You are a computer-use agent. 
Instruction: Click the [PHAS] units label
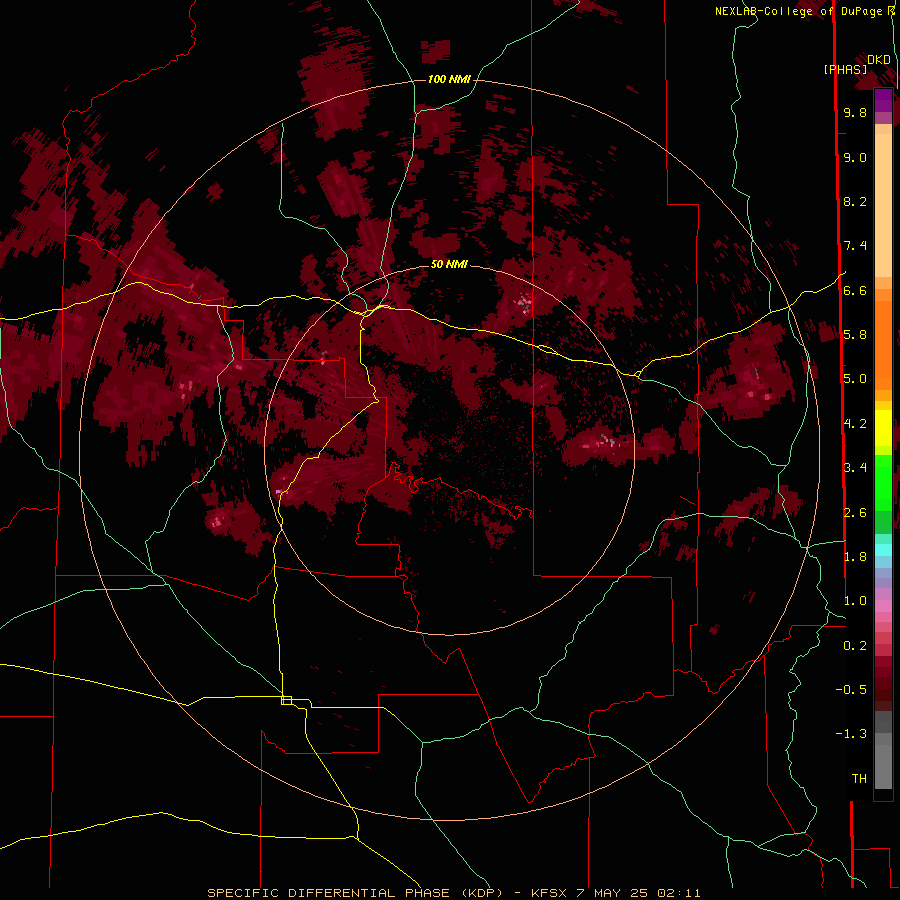pos(845,69)
